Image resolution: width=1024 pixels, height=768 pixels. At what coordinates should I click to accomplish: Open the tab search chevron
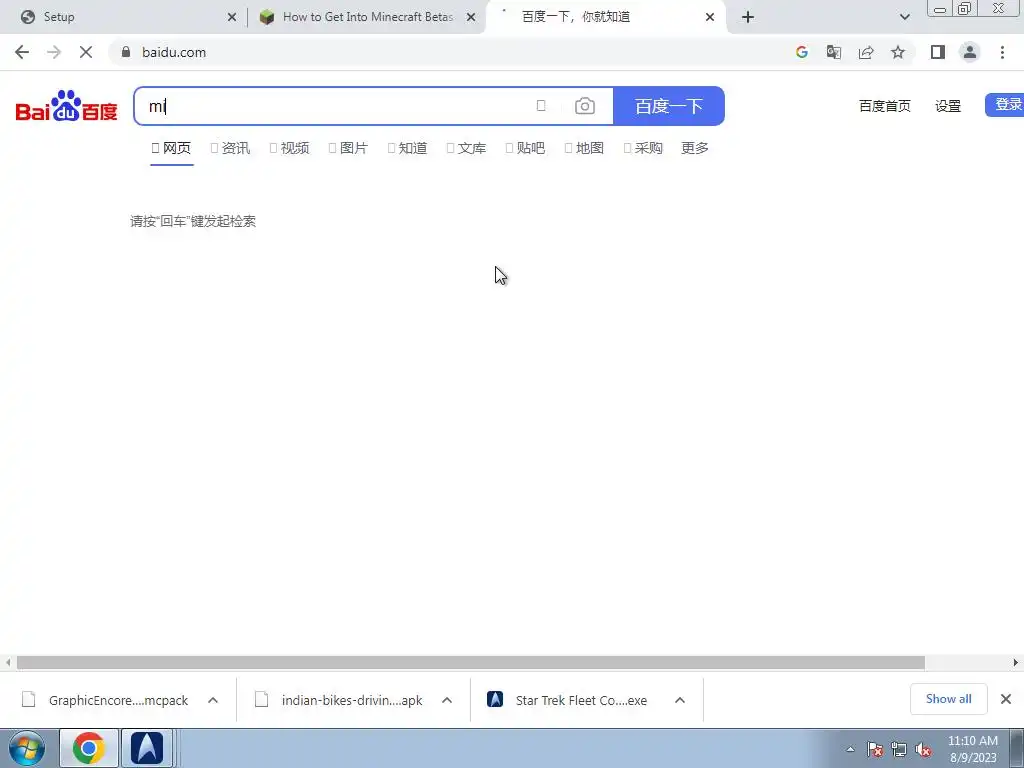pyautogui.click(x=904, y=17)
